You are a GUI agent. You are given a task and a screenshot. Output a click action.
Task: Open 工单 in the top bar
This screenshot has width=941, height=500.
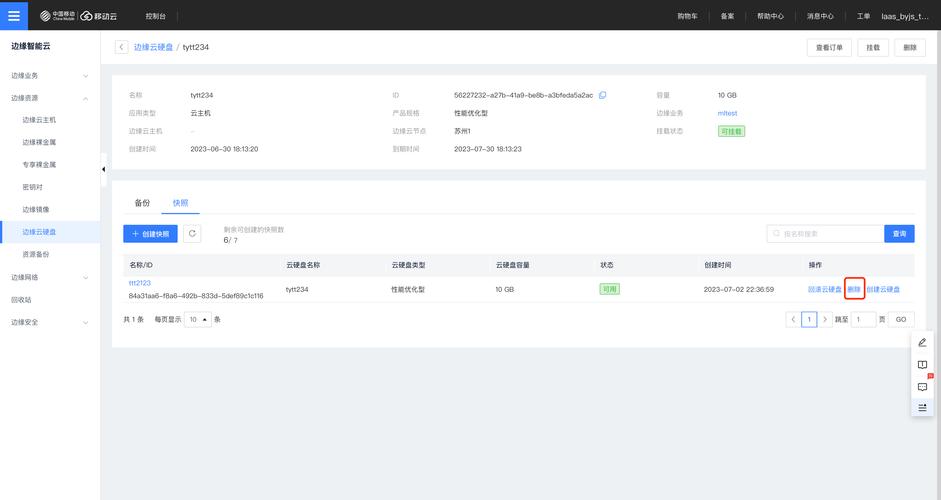point(864,16)
